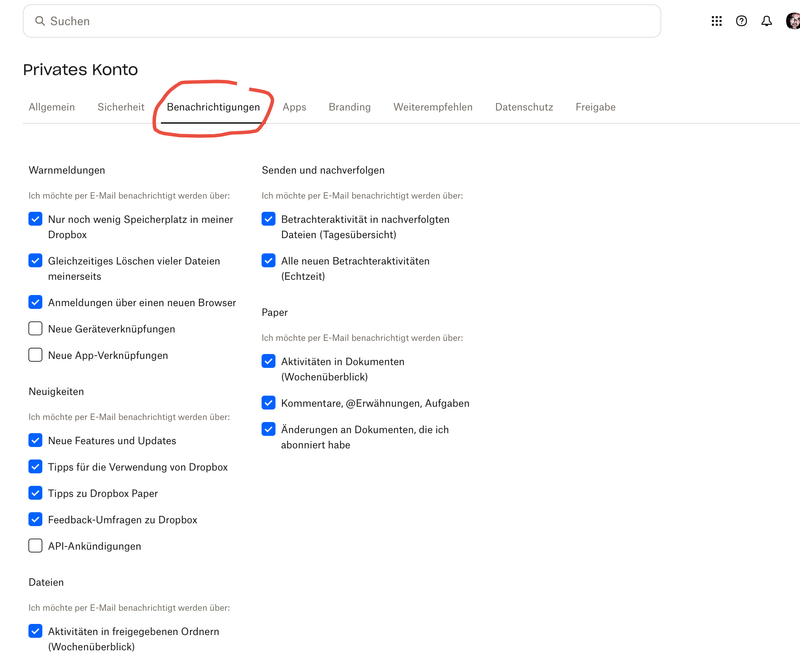Viewport: 800px width, 656px height.
Task: Open the Freigabe tab
Action: [595, 107]
